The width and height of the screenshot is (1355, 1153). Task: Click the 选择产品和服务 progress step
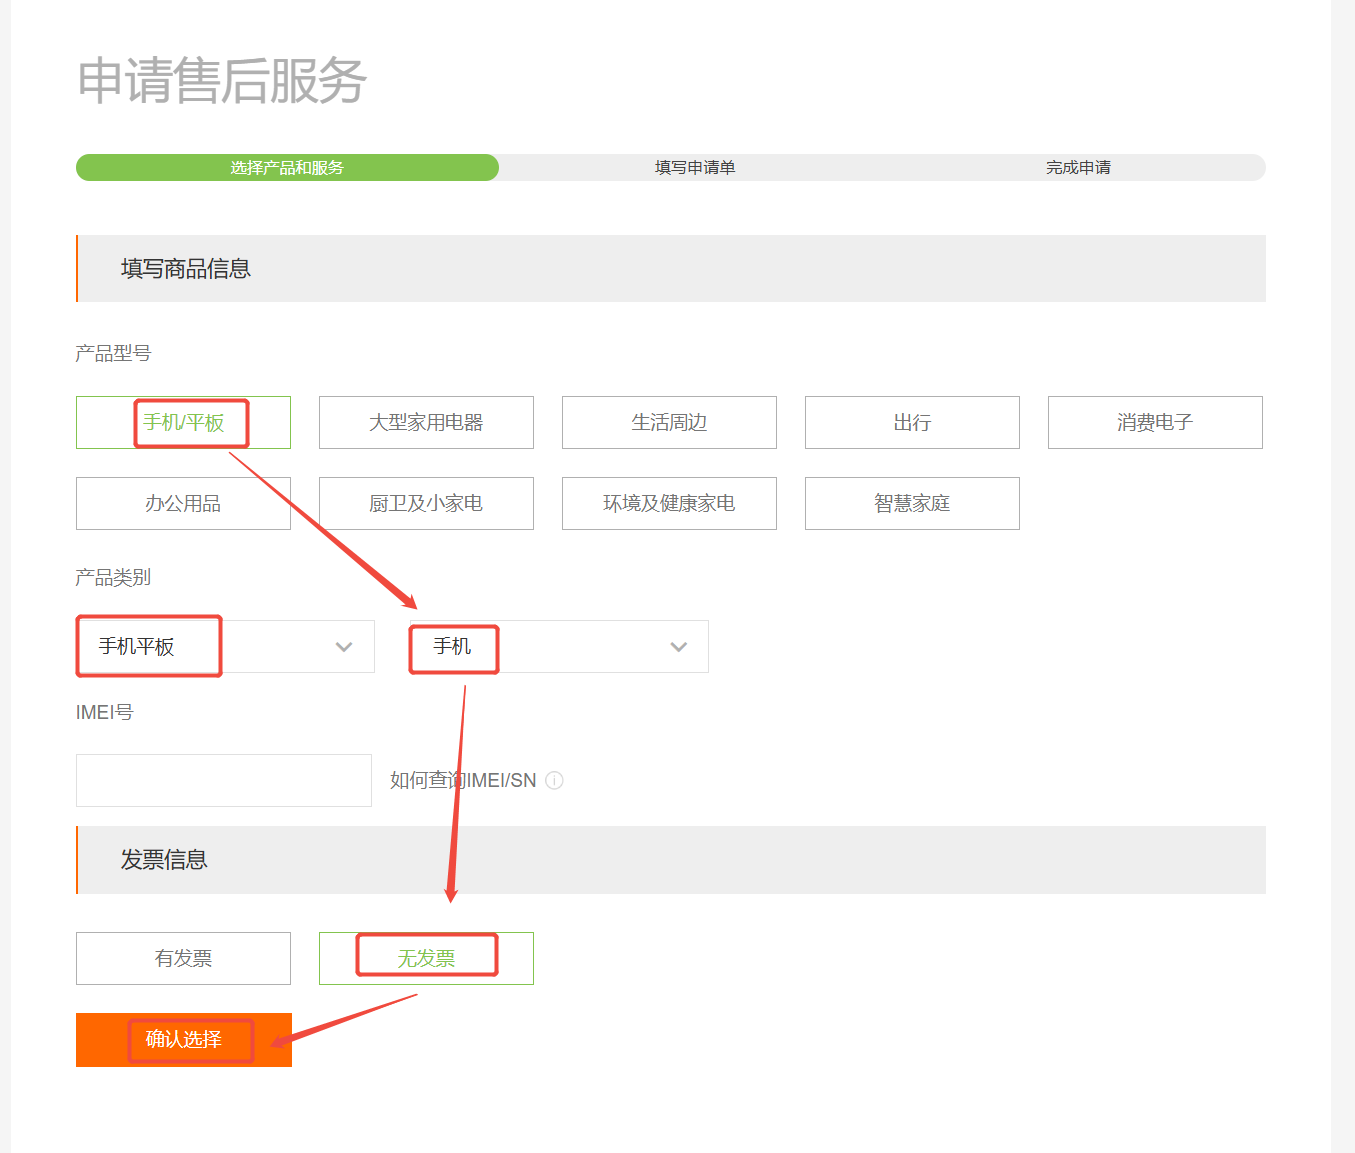(x=287, y=168)
